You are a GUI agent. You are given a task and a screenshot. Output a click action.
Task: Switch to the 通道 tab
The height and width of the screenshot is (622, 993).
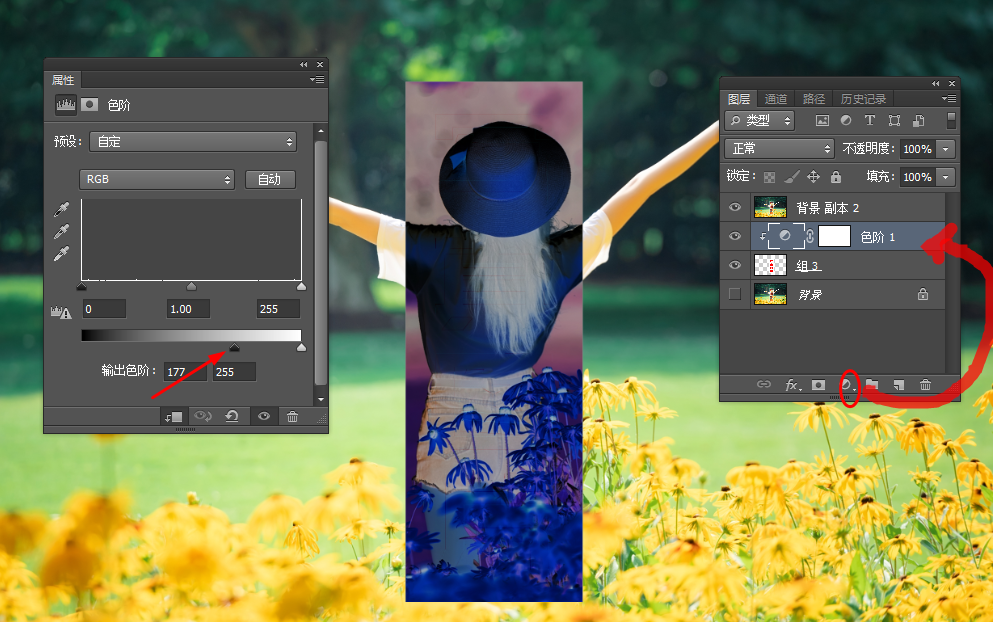click(776, 99)
